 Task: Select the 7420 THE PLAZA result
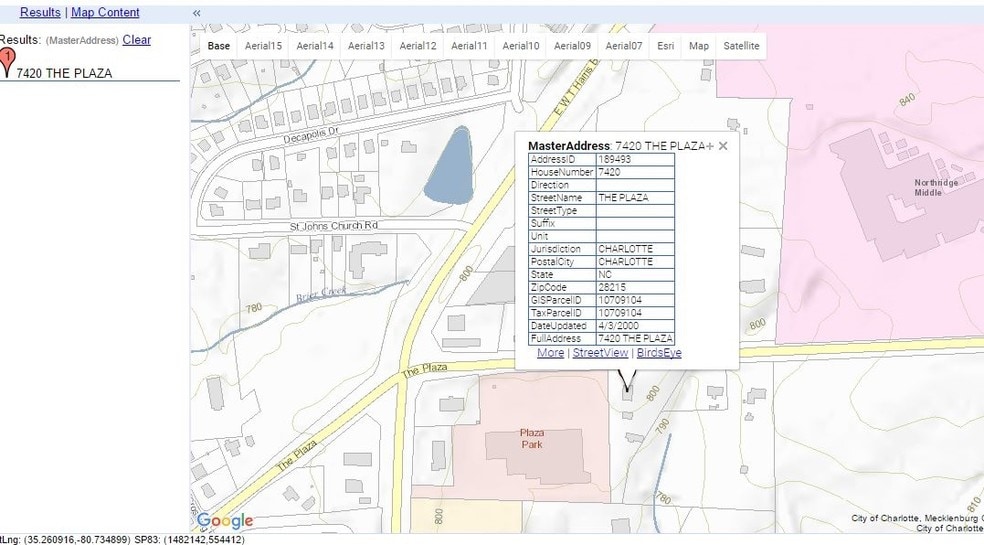[x=64, y=73]
